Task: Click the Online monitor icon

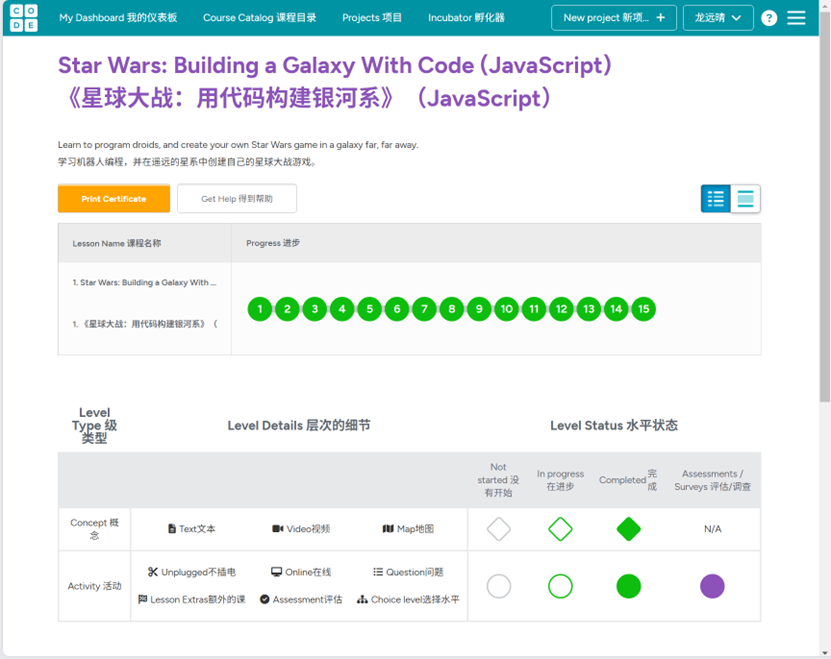Action: (276, 572)
